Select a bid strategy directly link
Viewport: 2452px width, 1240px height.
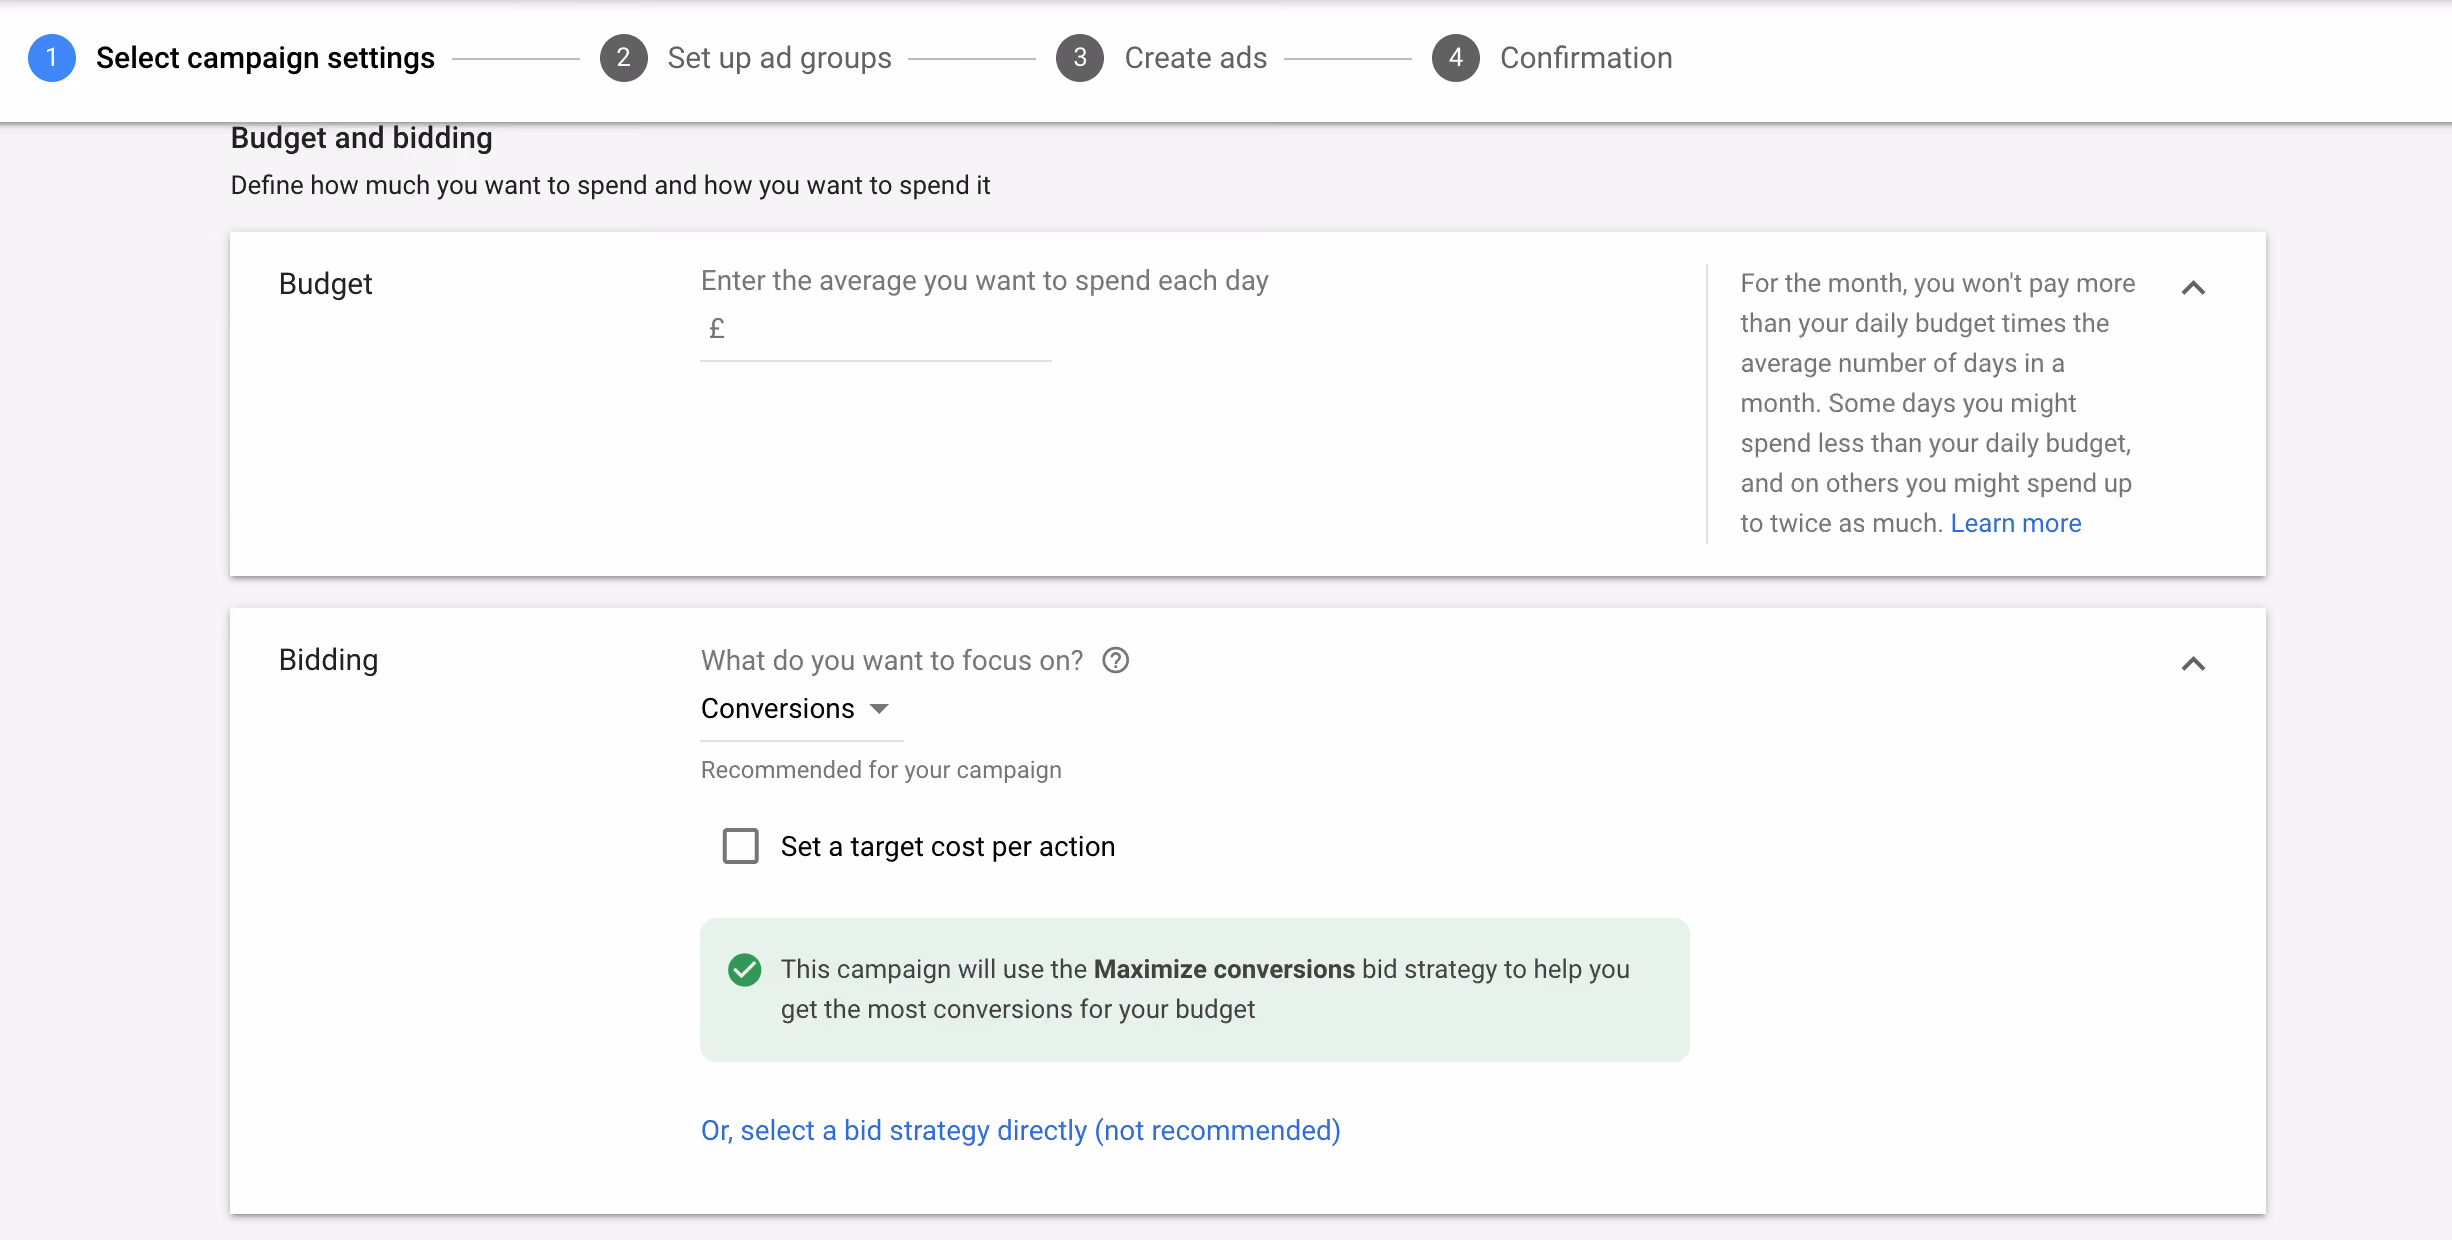pyautogui.click(x=1021, y=1131)
